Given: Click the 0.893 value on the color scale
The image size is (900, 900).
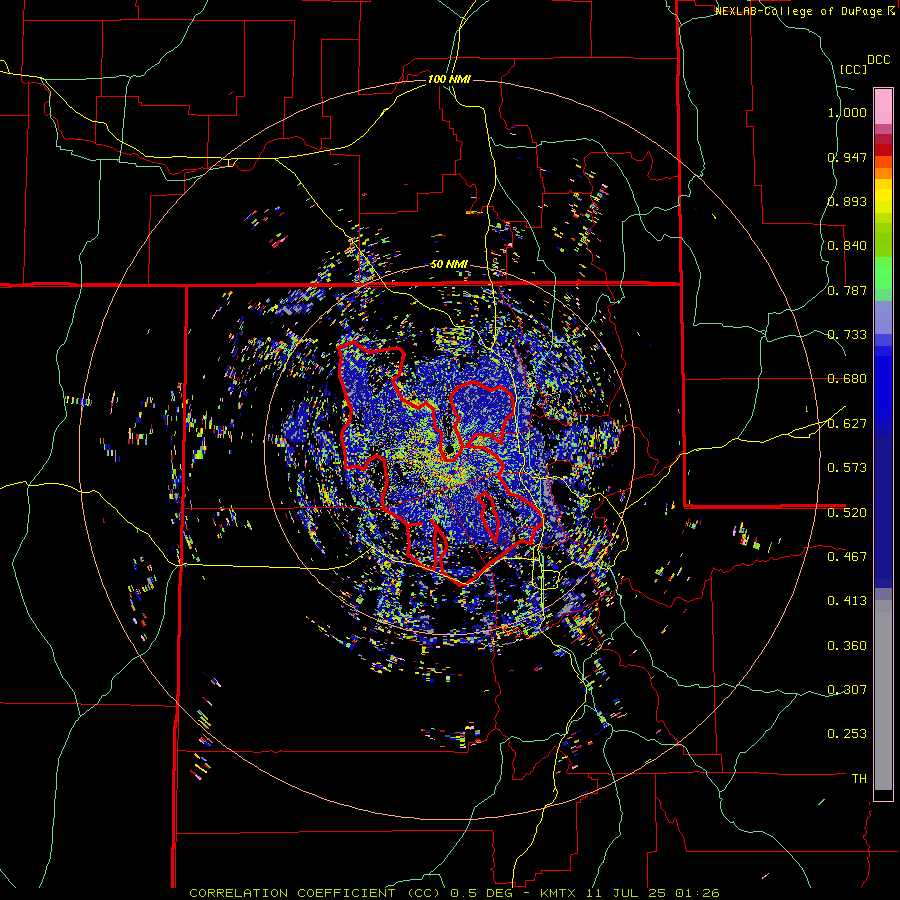Looking at the screenshot, I should pos(847,201).
